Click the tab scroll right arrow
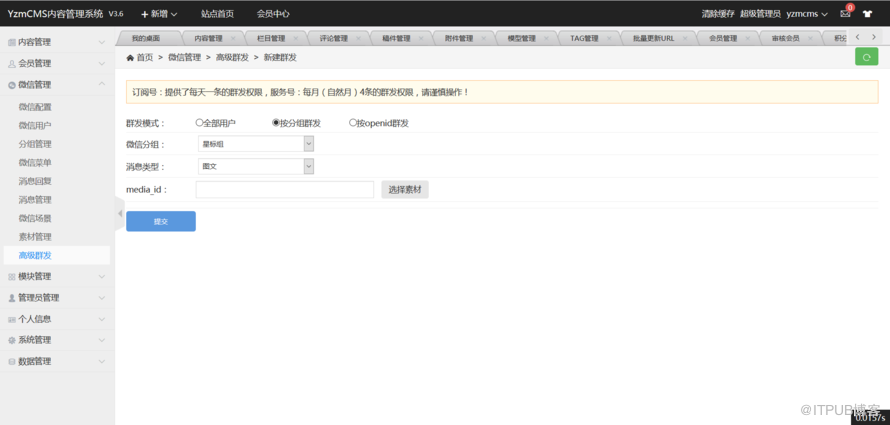The width and height of the screenshot is (890, 425). [874, 37]
